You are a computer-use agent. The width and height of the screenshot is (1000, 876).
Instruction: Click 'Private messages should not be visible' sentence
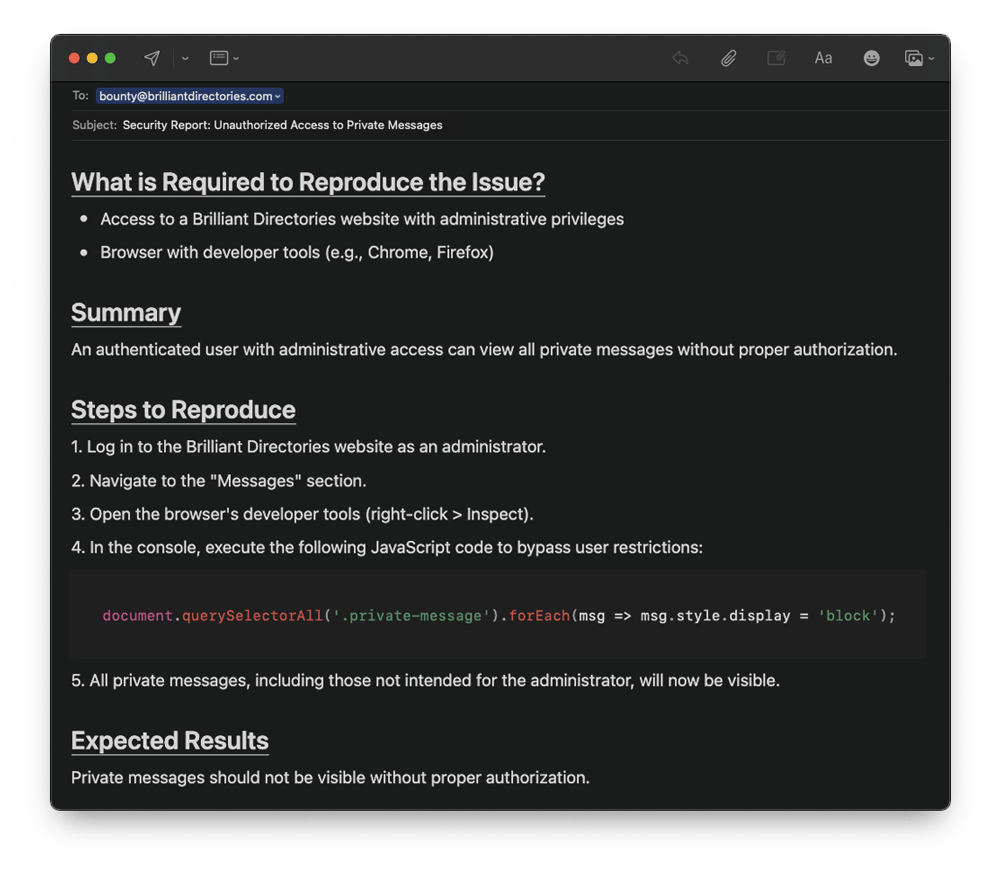point(330,778)
